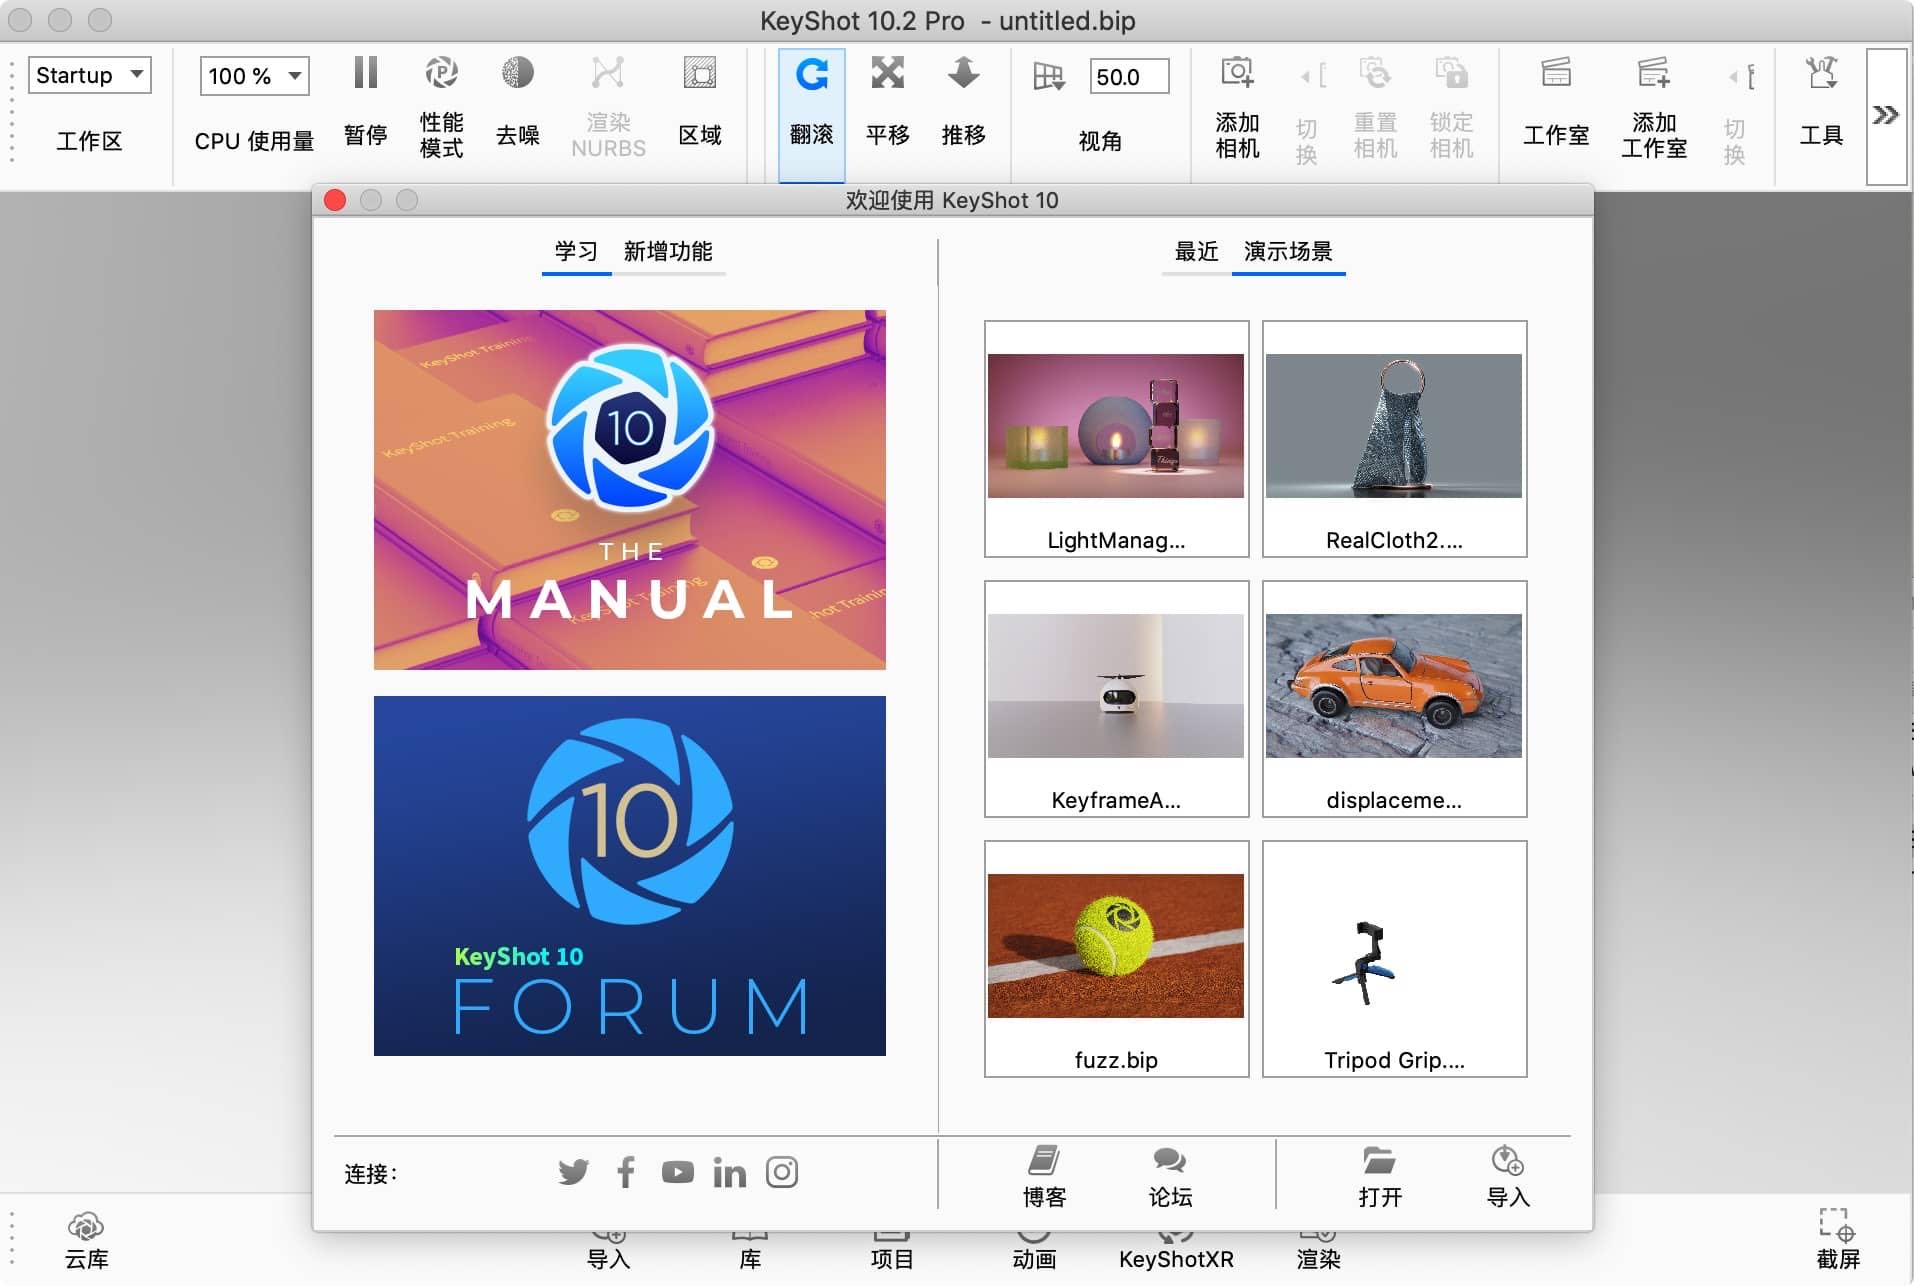
Task: Click the Render NURBS (渲染 NURBS) icon
Action: point(607,72)
